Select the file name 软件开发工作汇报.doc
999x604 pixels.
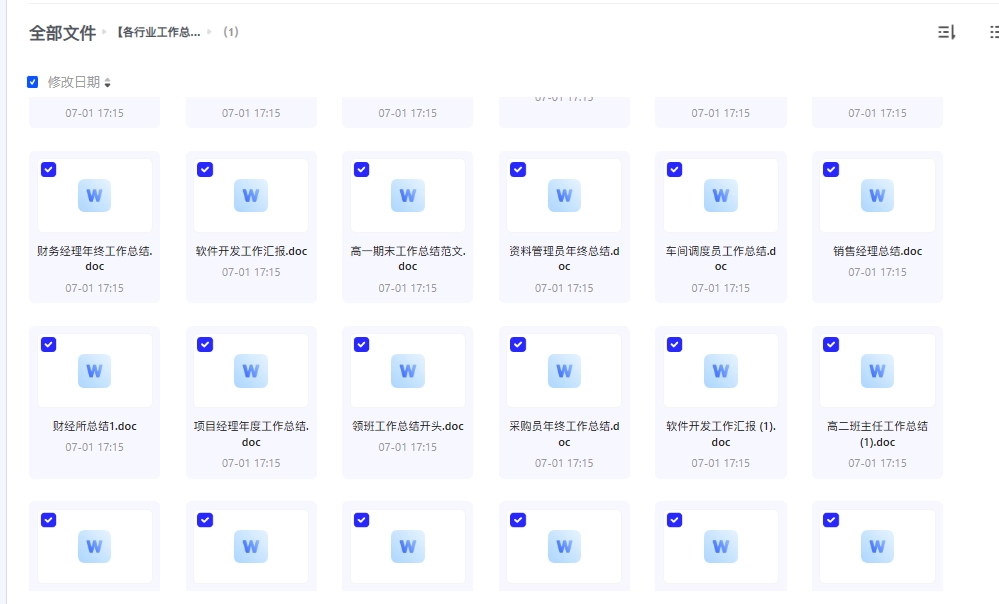pos(251,251)
